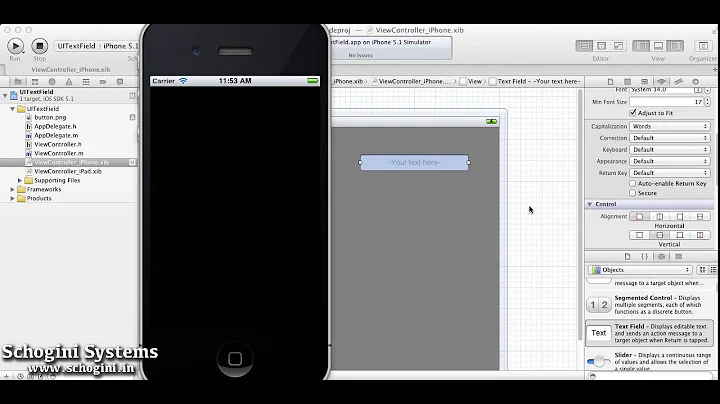Click the Min Font Size field
Image resolution: width=720 pixels, height=404 pixels.
click(666, 102)
